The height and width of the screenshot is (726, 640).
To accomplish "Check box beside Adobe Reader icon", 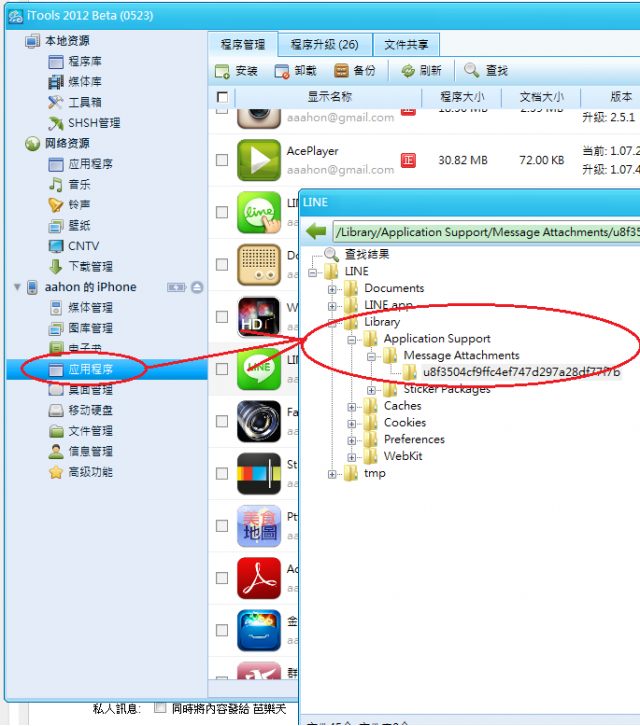I will [x=222, y=578].
